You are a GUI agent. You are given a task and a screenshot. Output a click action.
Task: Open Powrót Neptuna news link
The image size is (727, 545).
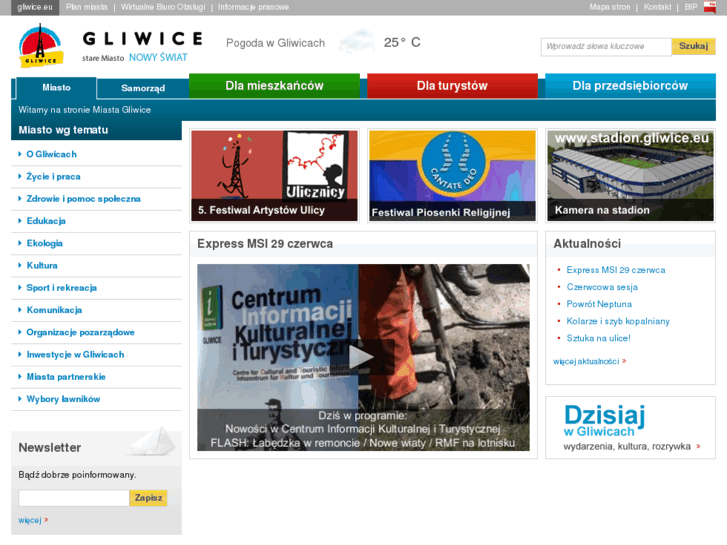(x=599, y=304)
